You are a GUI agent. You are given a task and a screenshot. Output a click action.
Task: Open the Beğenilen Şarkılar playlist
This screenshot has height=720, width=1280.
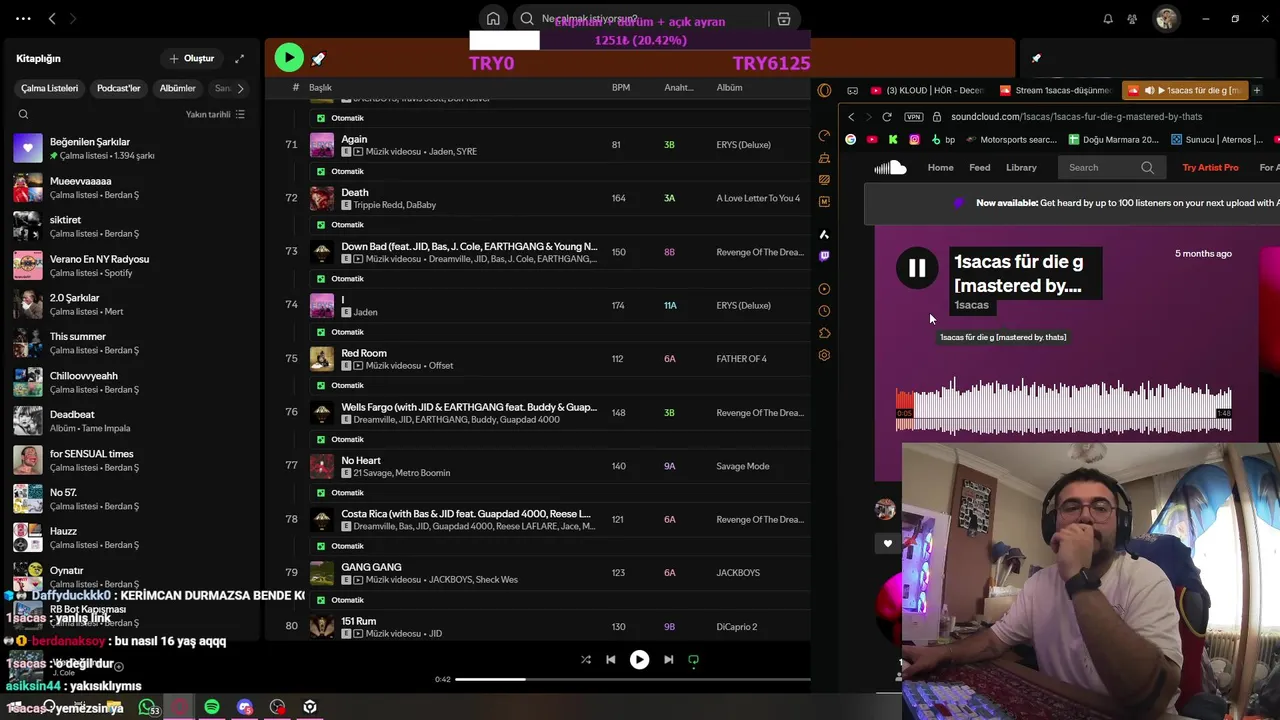pos(130,148)
